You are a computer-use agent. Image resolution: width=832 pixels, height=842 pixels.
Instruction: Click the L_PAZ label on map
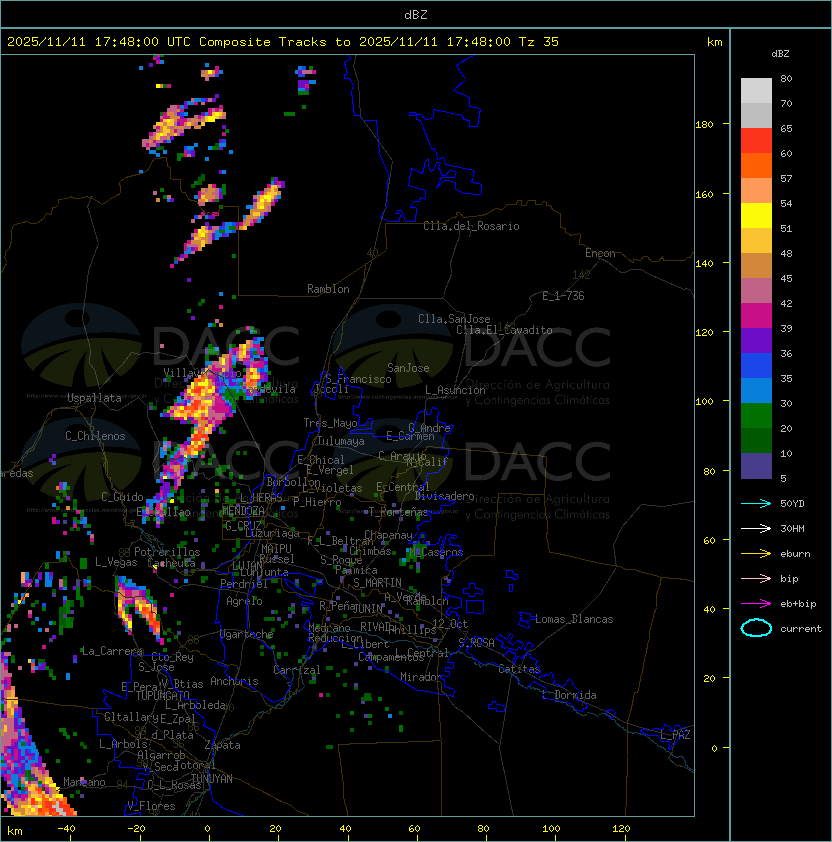(675, 735)
